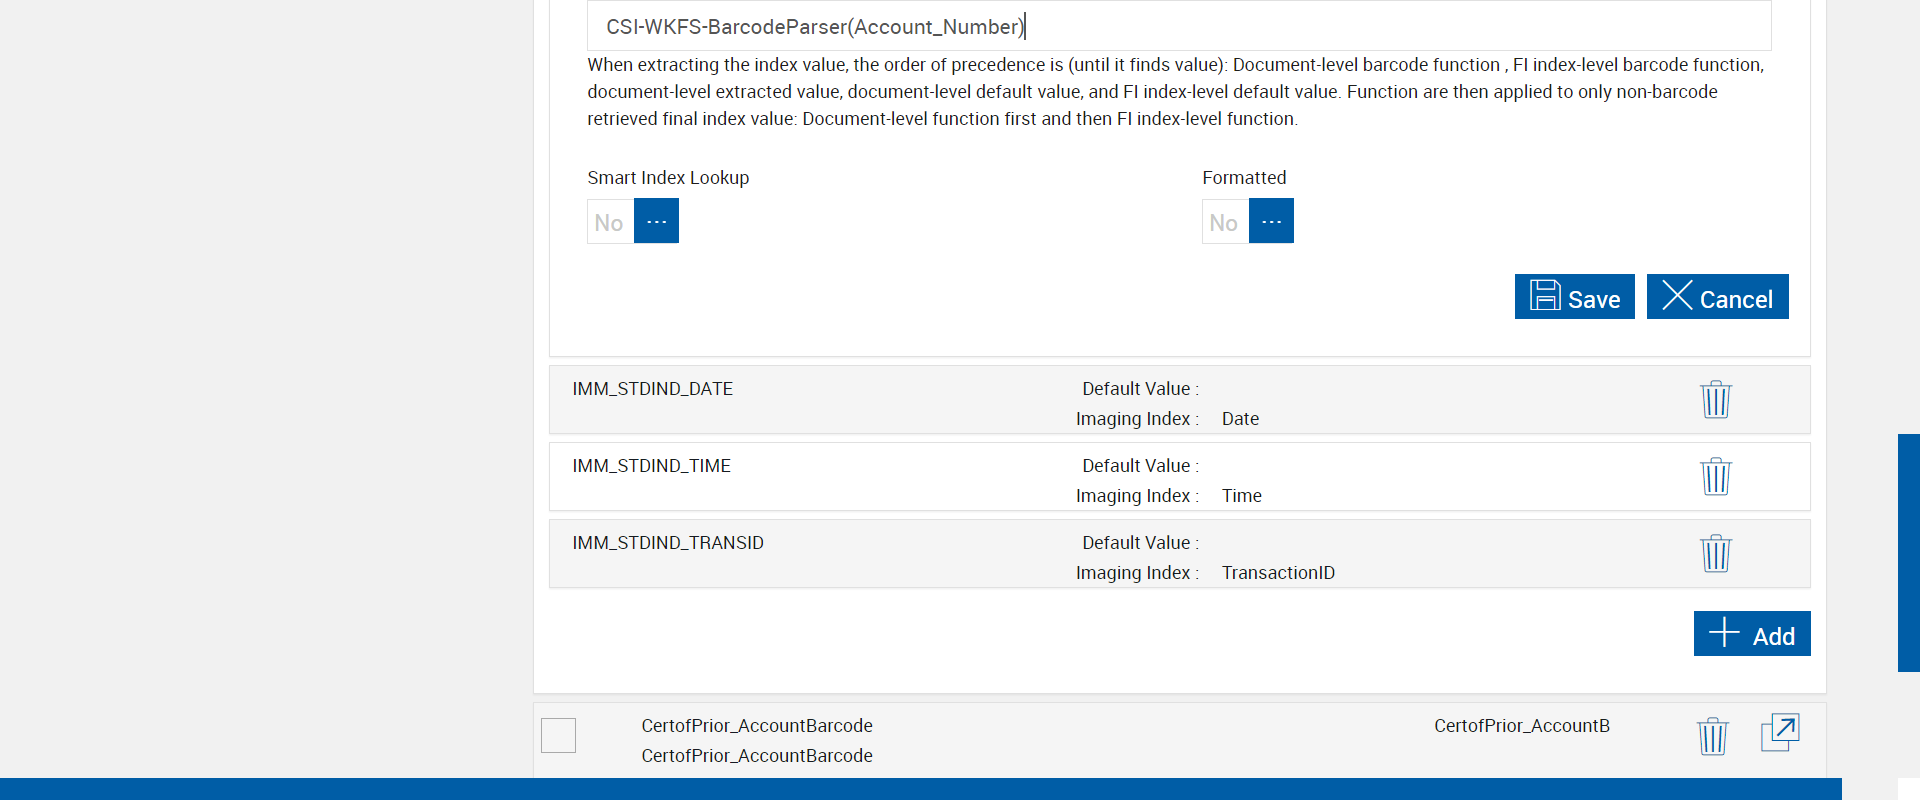Click the Date imaging index value
The height and width of the screenshot is (800, 1920).
coord(1240,419)
